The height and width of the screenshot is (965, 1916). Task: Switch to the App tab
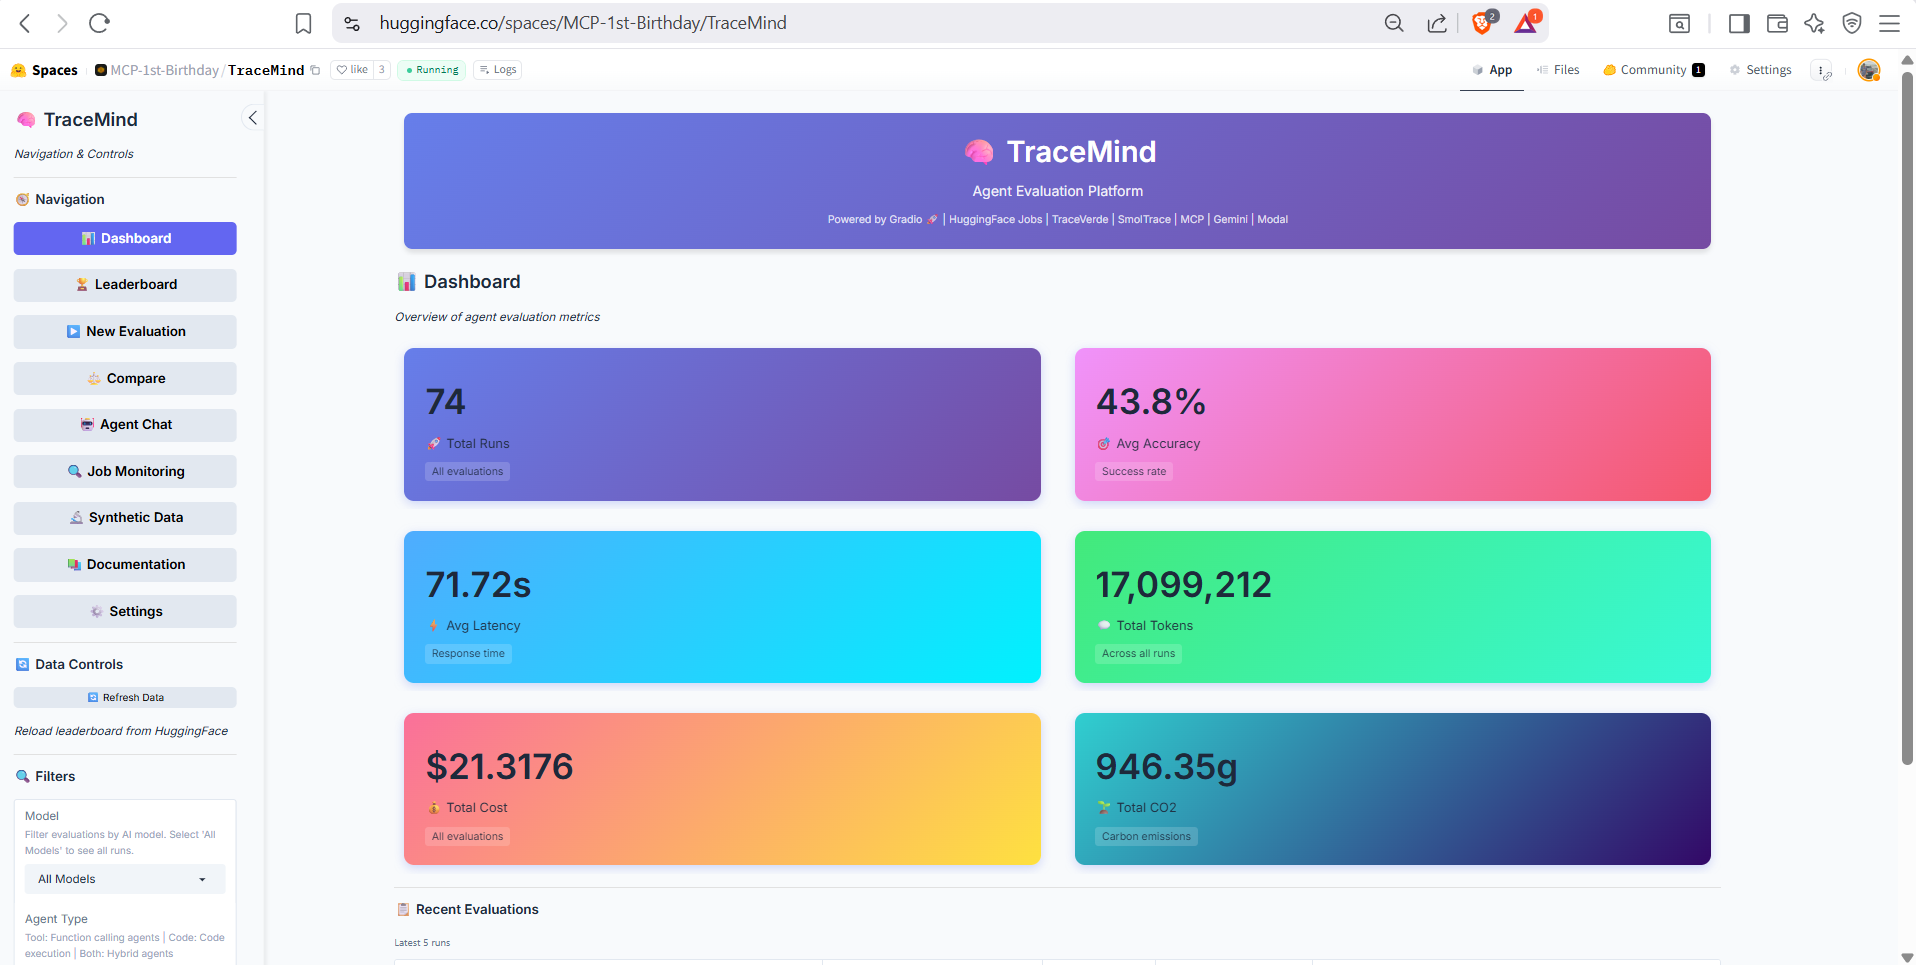[x=1492, y=70]
